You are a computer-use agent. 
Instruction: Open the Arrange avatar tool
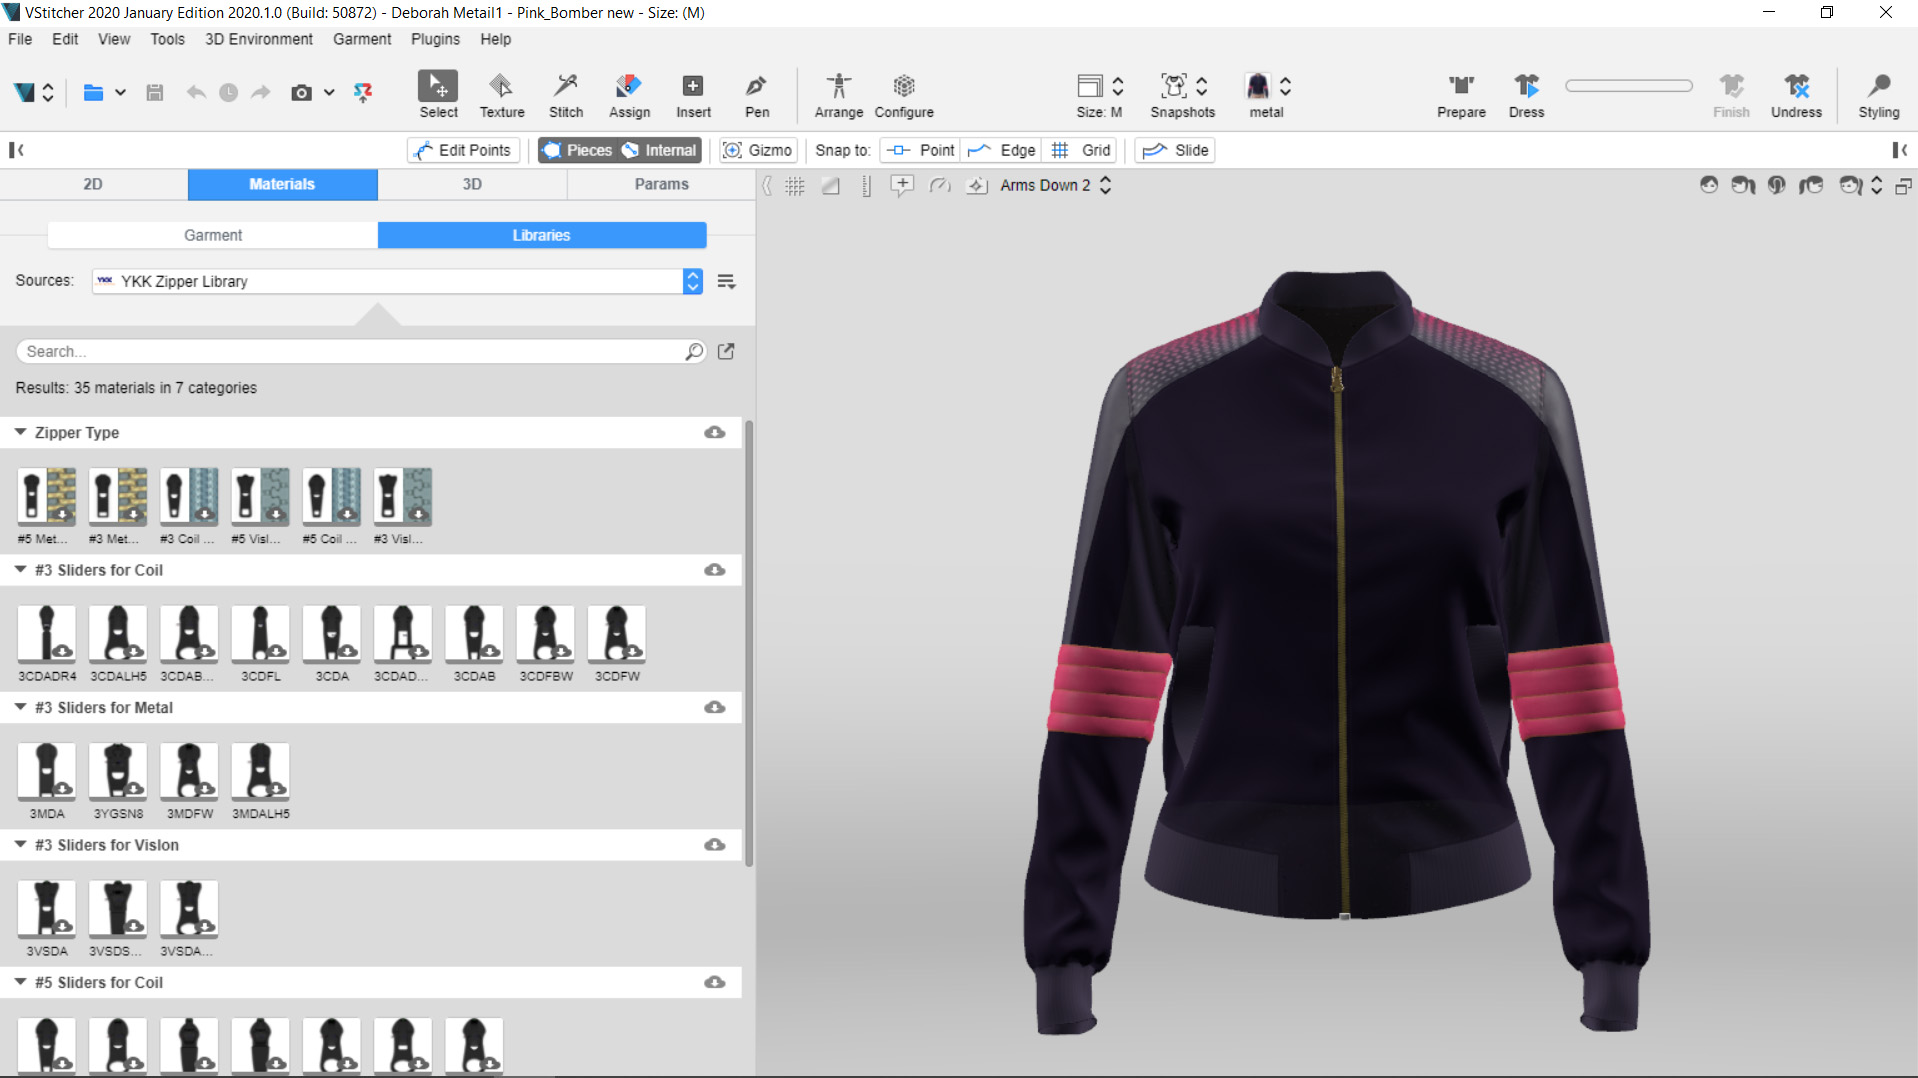coord(838,93)
